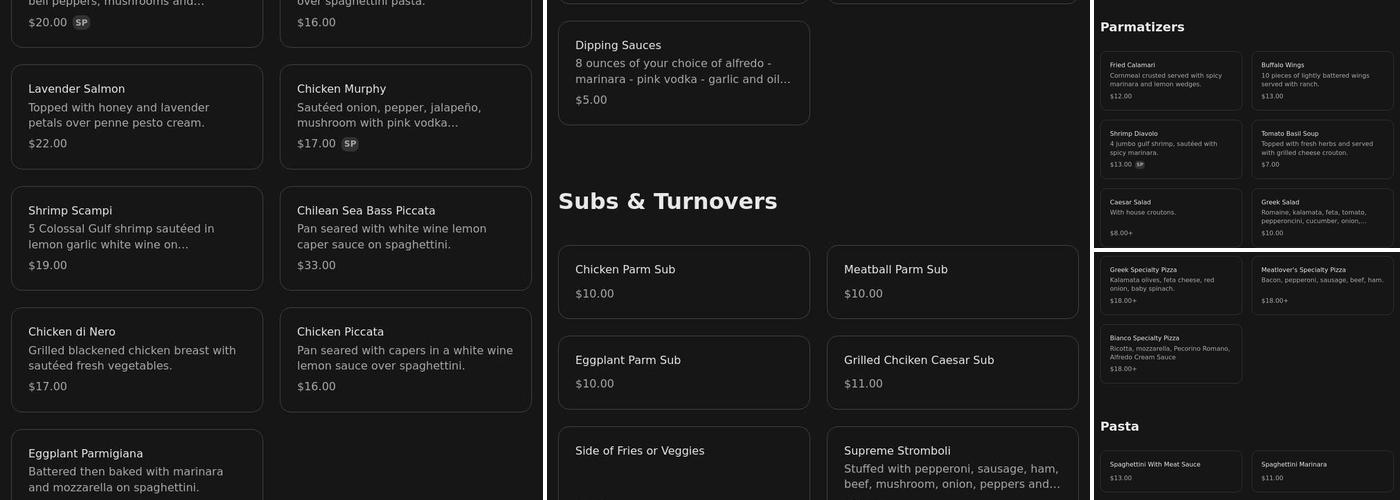Viewport: 1400px width, 500px height.
Task: Choose the Meatball Parm Sub
Action: point(952,281)
